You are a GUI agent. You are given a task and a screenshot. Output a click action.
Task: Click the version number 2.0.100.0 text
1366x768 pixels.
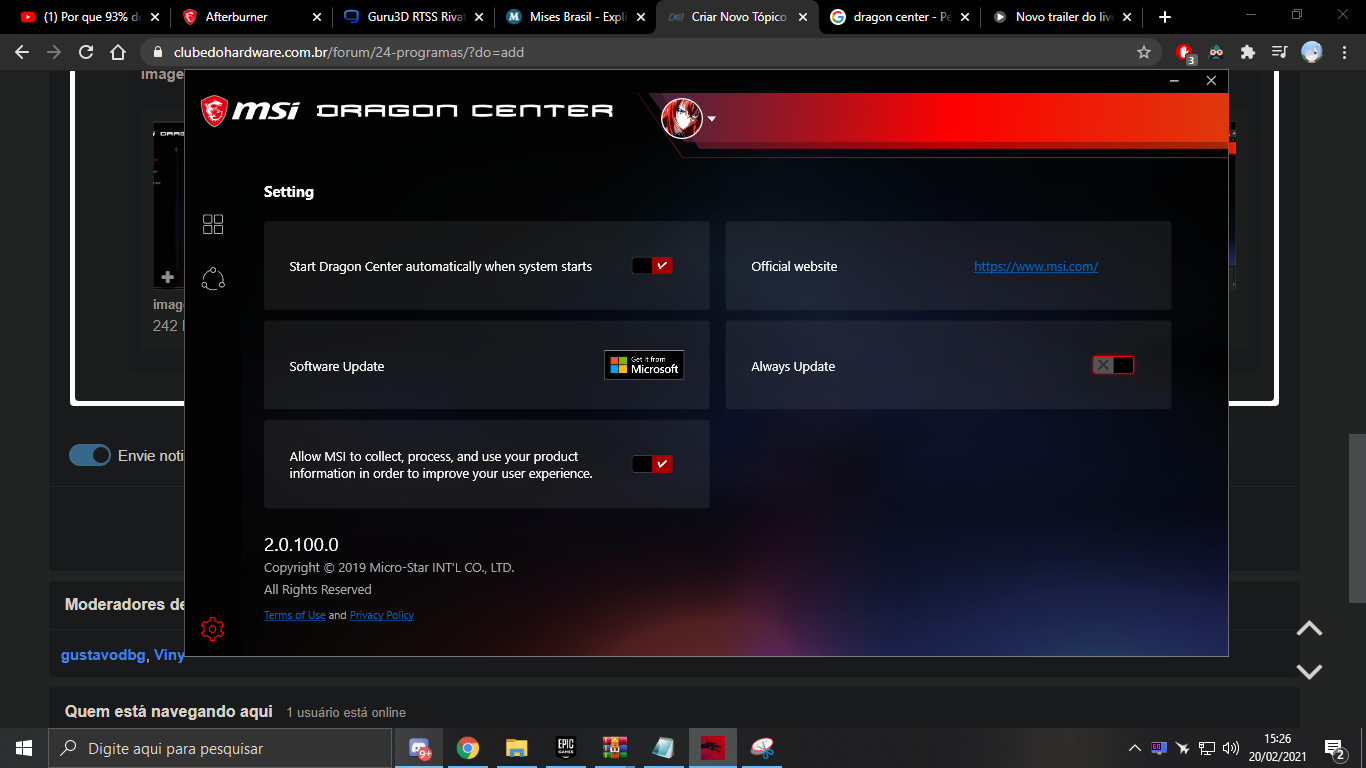[301, 545]
